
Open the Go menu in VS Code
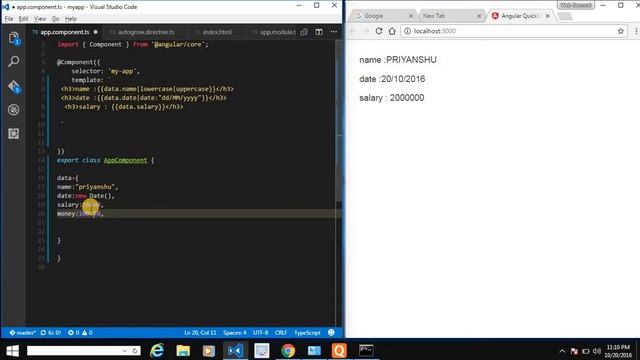pos(56,19)
